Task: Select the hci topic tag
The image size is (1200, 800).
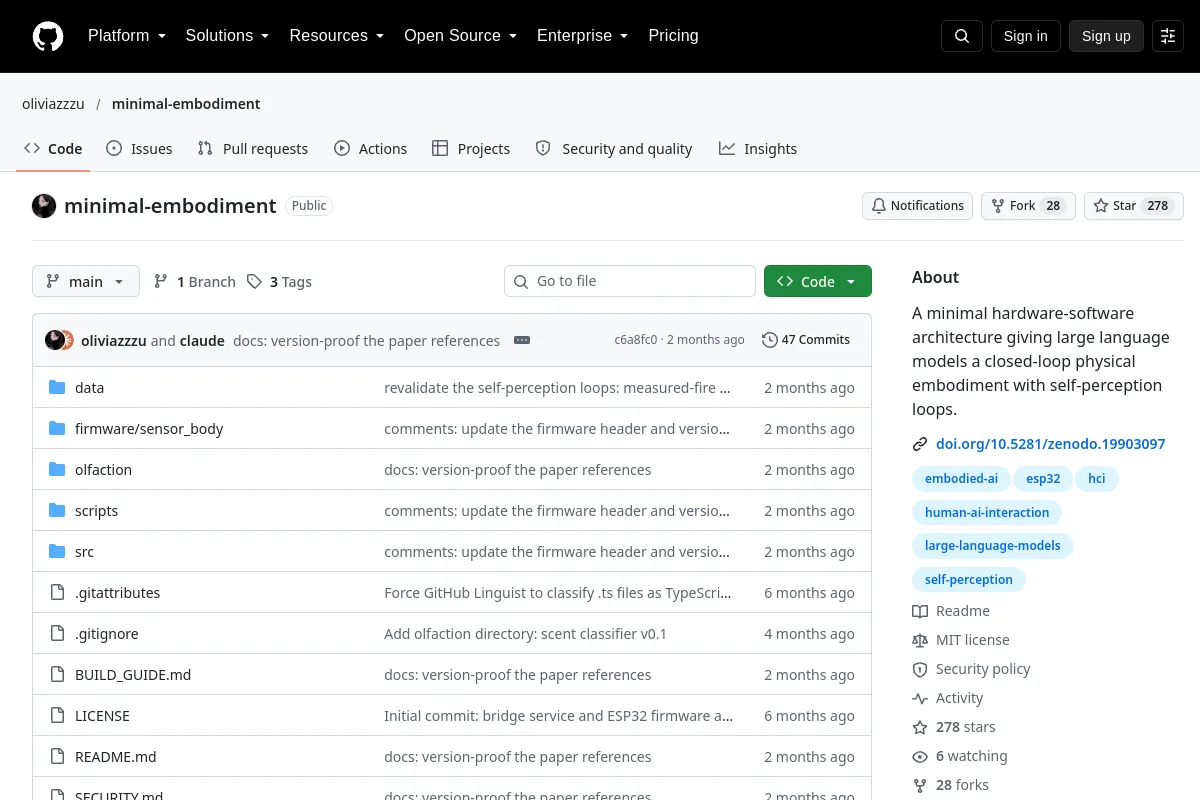Action: click(1097, 479)
